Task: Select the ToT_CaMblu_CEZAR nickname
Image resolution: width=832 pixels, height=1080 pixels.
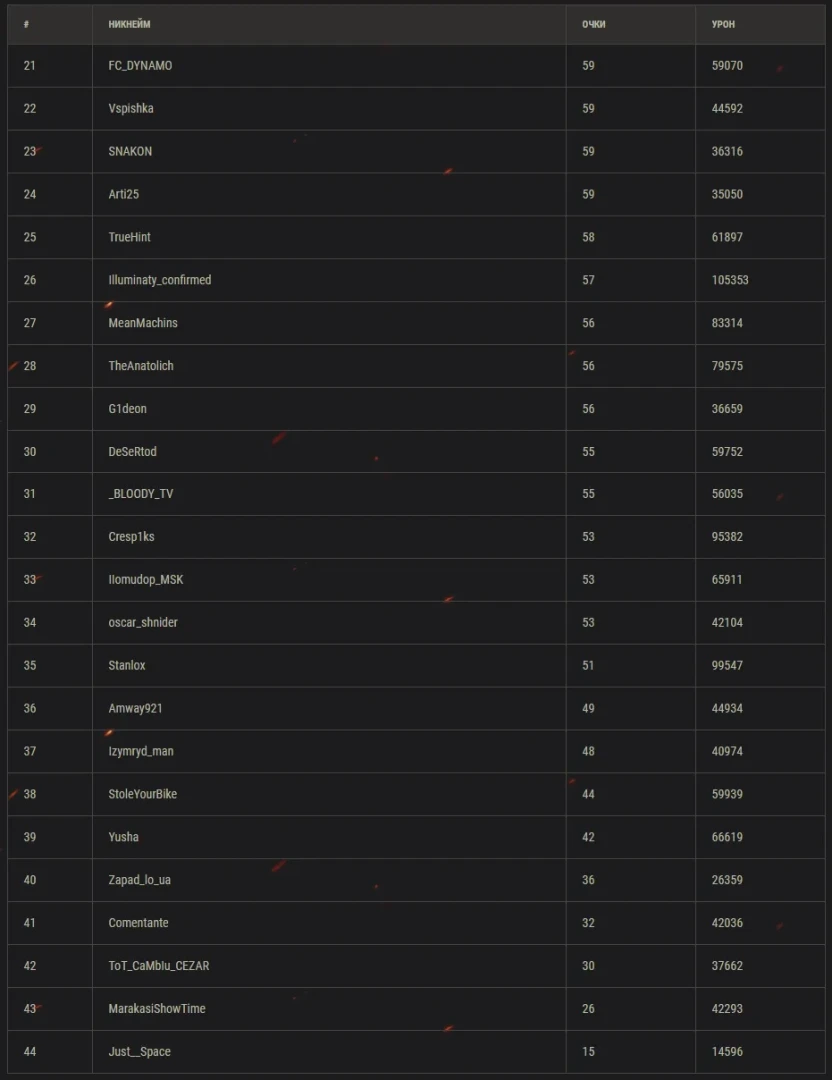Action: coord(159,966)
